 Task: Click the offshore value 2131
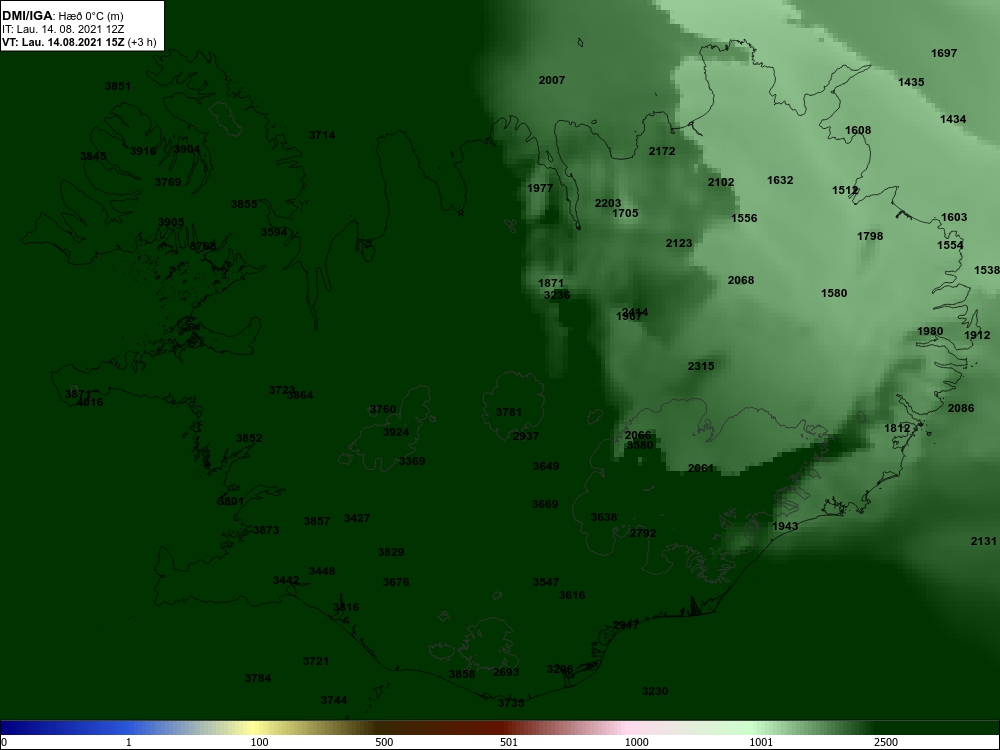point(983,541)
